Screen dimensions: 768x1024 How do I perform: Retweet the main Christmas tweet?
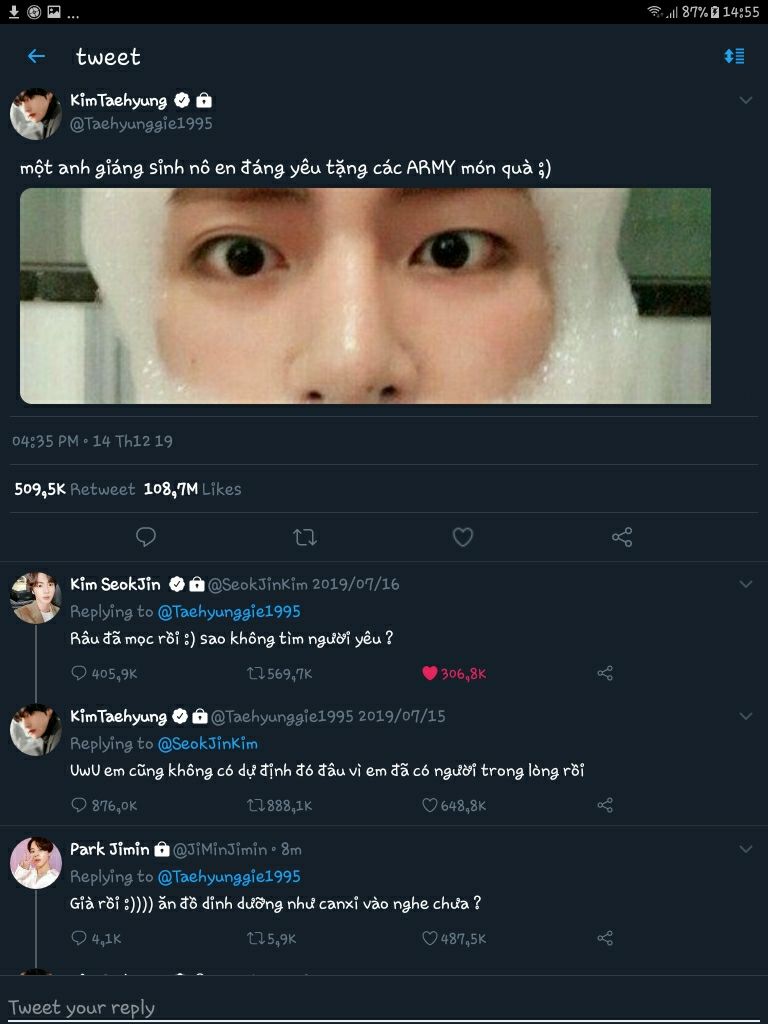[x=305, y=538]
